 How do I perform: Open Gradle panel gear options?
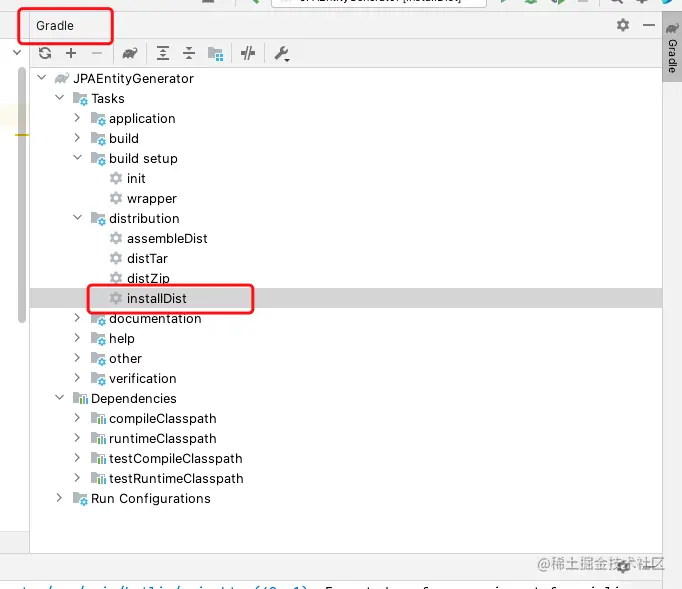623,25
